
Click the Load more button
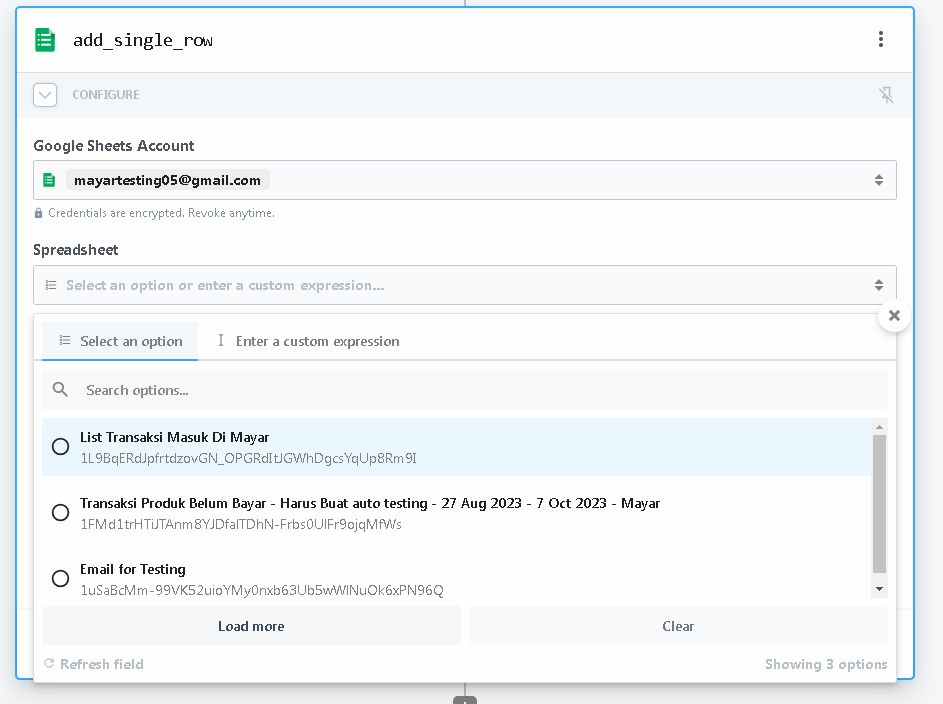pos(251,626)
